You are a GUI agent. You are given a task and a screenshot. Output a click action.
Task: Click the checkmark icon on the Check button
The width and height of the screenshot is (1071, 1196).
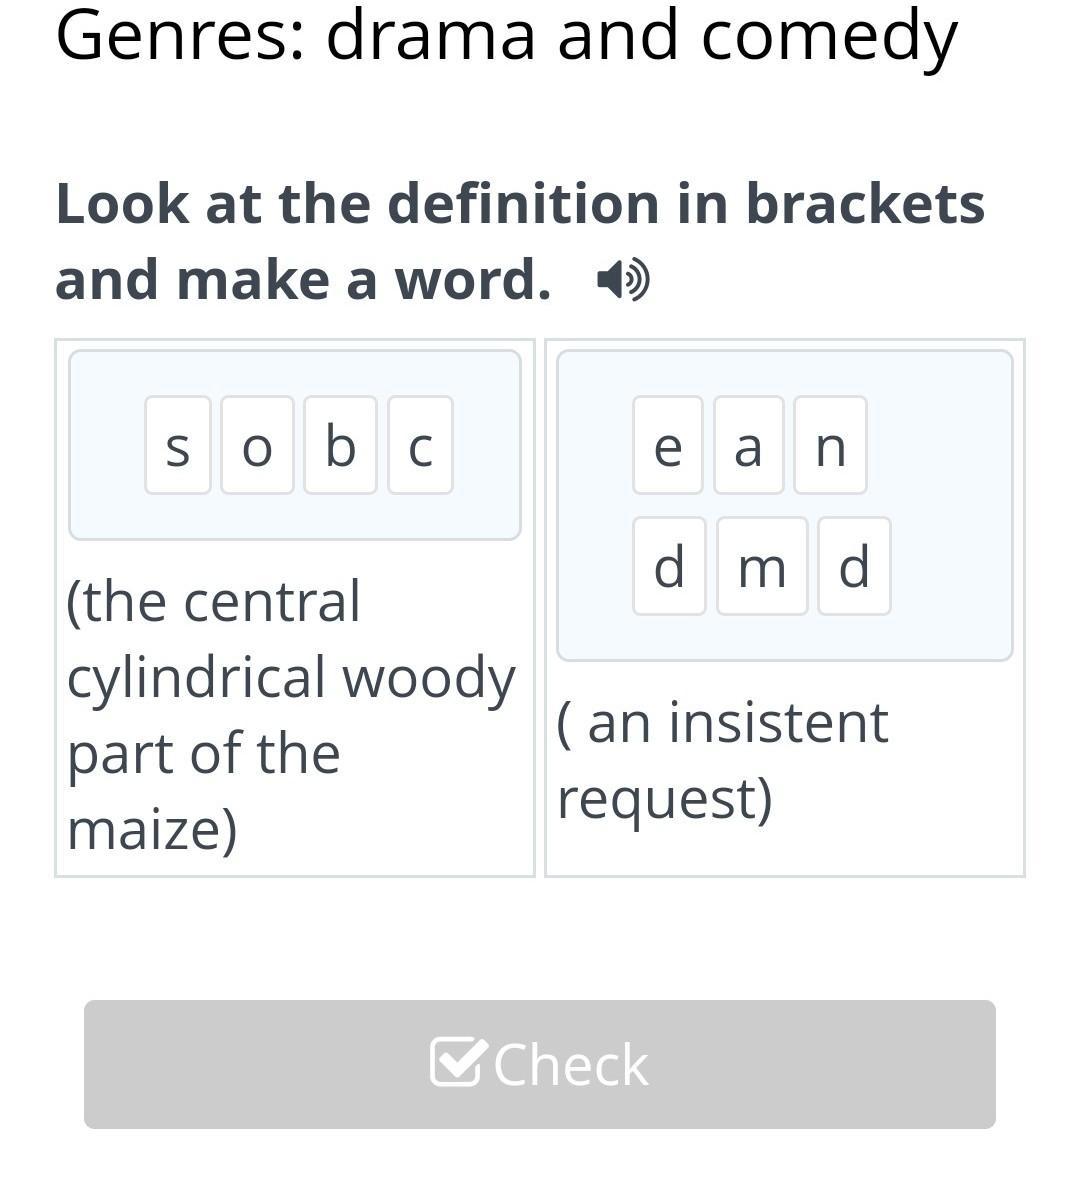[x=458, y=1062]
